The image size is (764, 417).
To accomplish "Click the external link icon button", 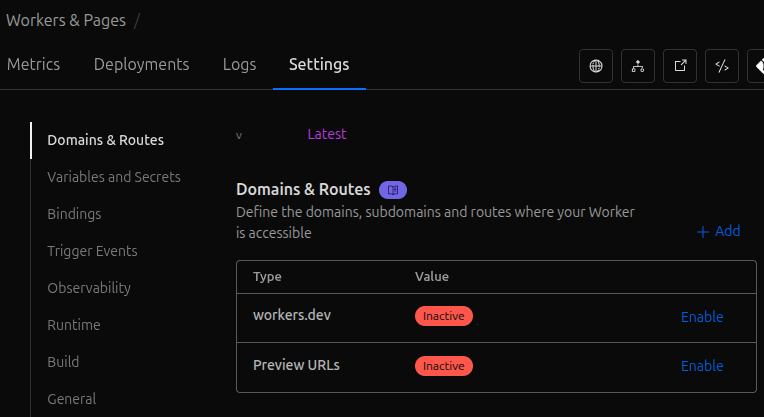I will [680, 66].
